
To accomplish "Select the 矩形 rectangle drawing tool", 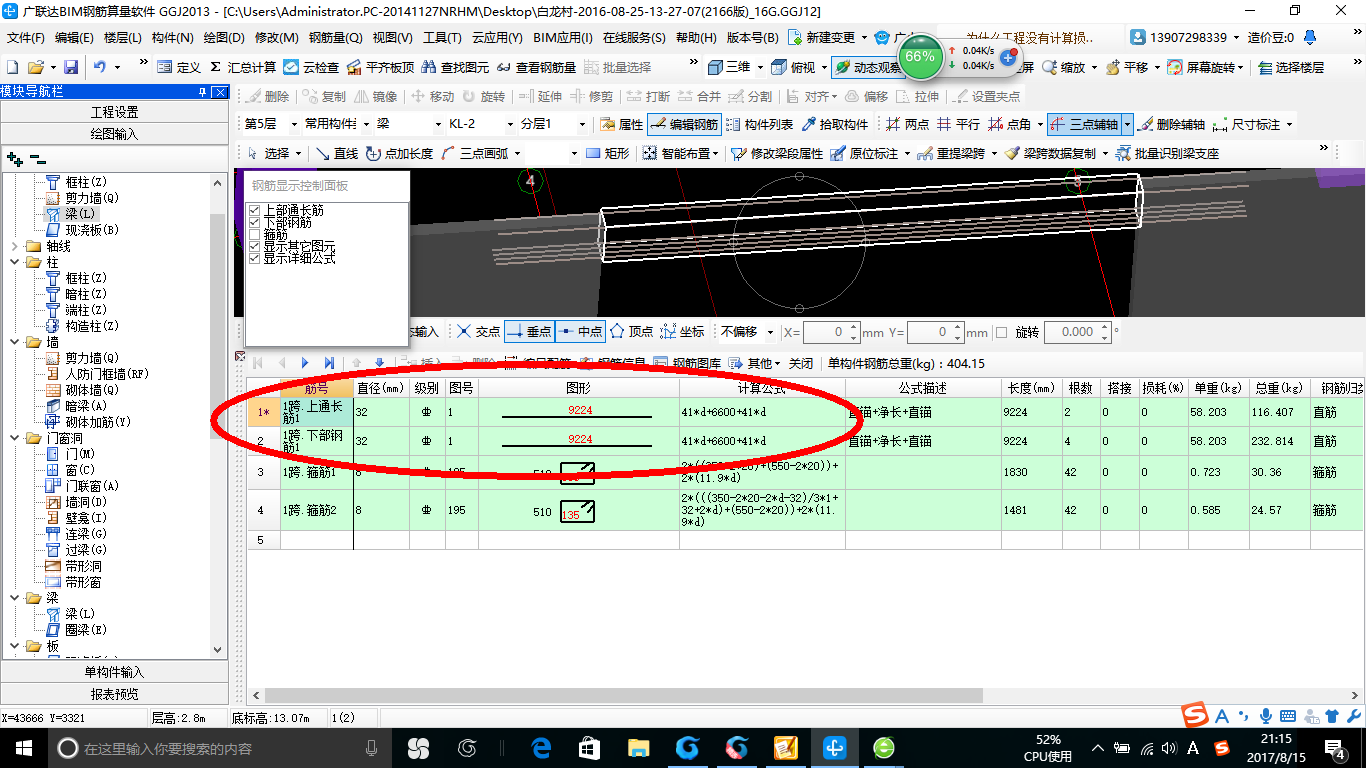I will tap(607, 153).
